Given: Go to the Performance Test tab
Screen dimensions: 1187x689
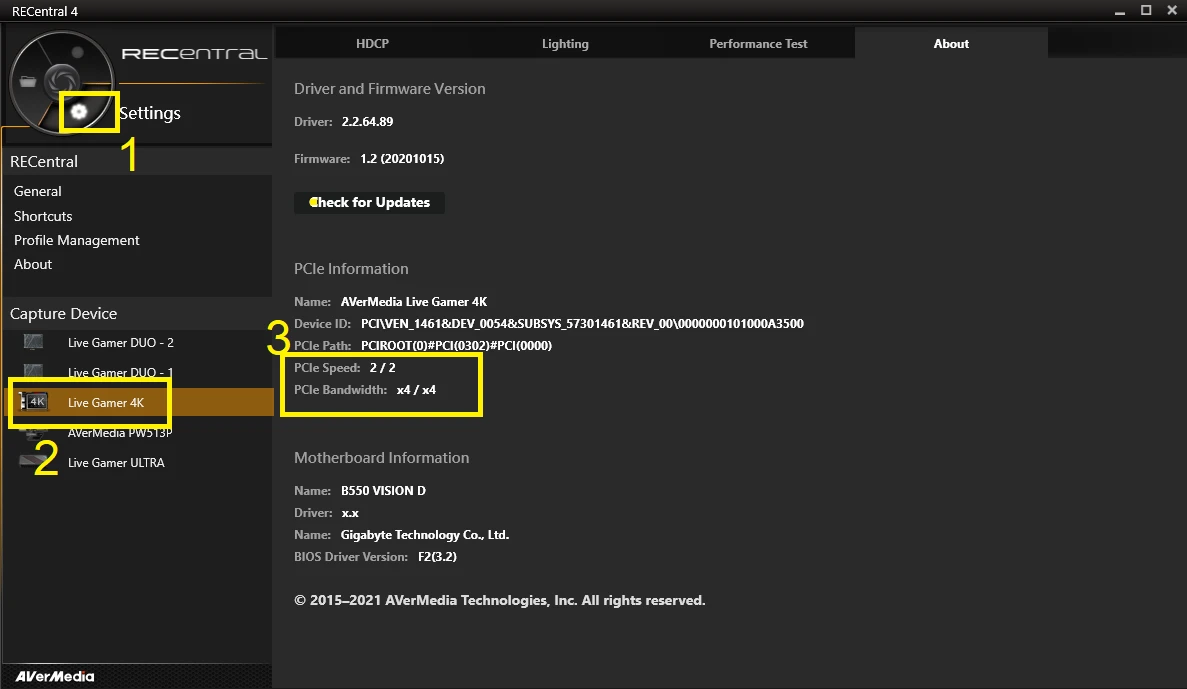Looking at the screenshot, I should pos(758,44).
